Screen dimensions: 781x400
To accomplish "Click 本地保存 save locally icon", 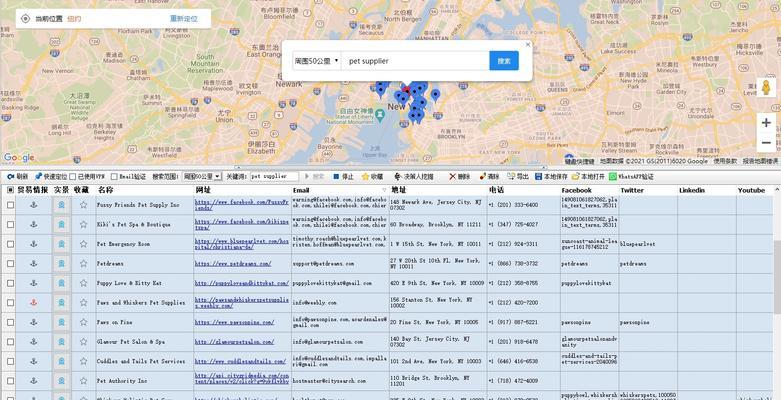I will 538,177.
